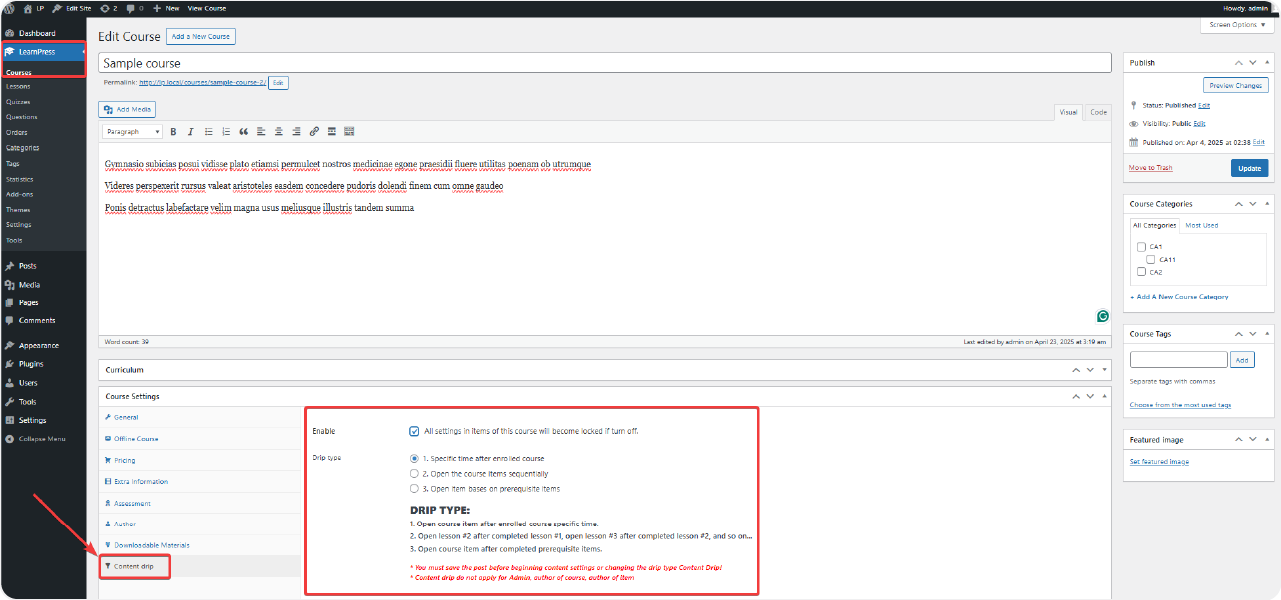Toggle the Content drip Enable checkbox

[x=414, y=431]
